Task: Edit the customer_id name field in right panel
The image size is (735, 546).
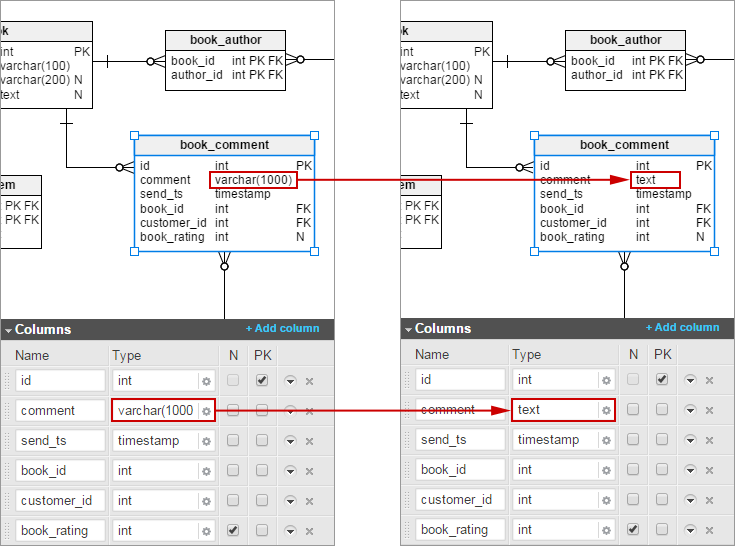Action: pos(460,500)
